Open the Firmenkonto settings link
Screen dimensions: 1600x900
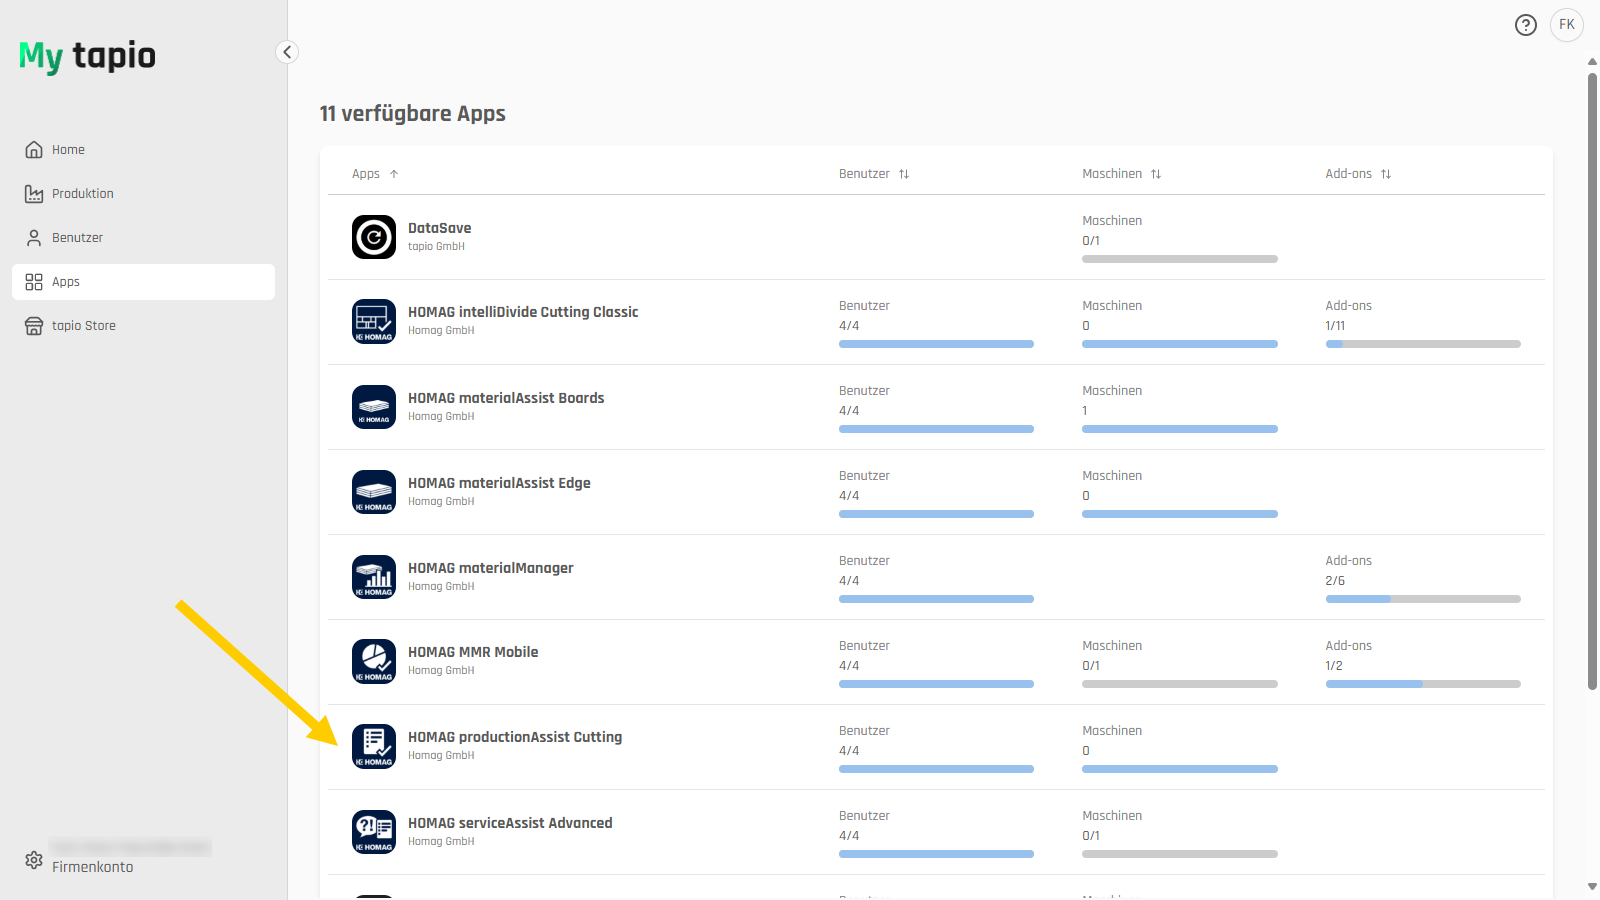92,867
